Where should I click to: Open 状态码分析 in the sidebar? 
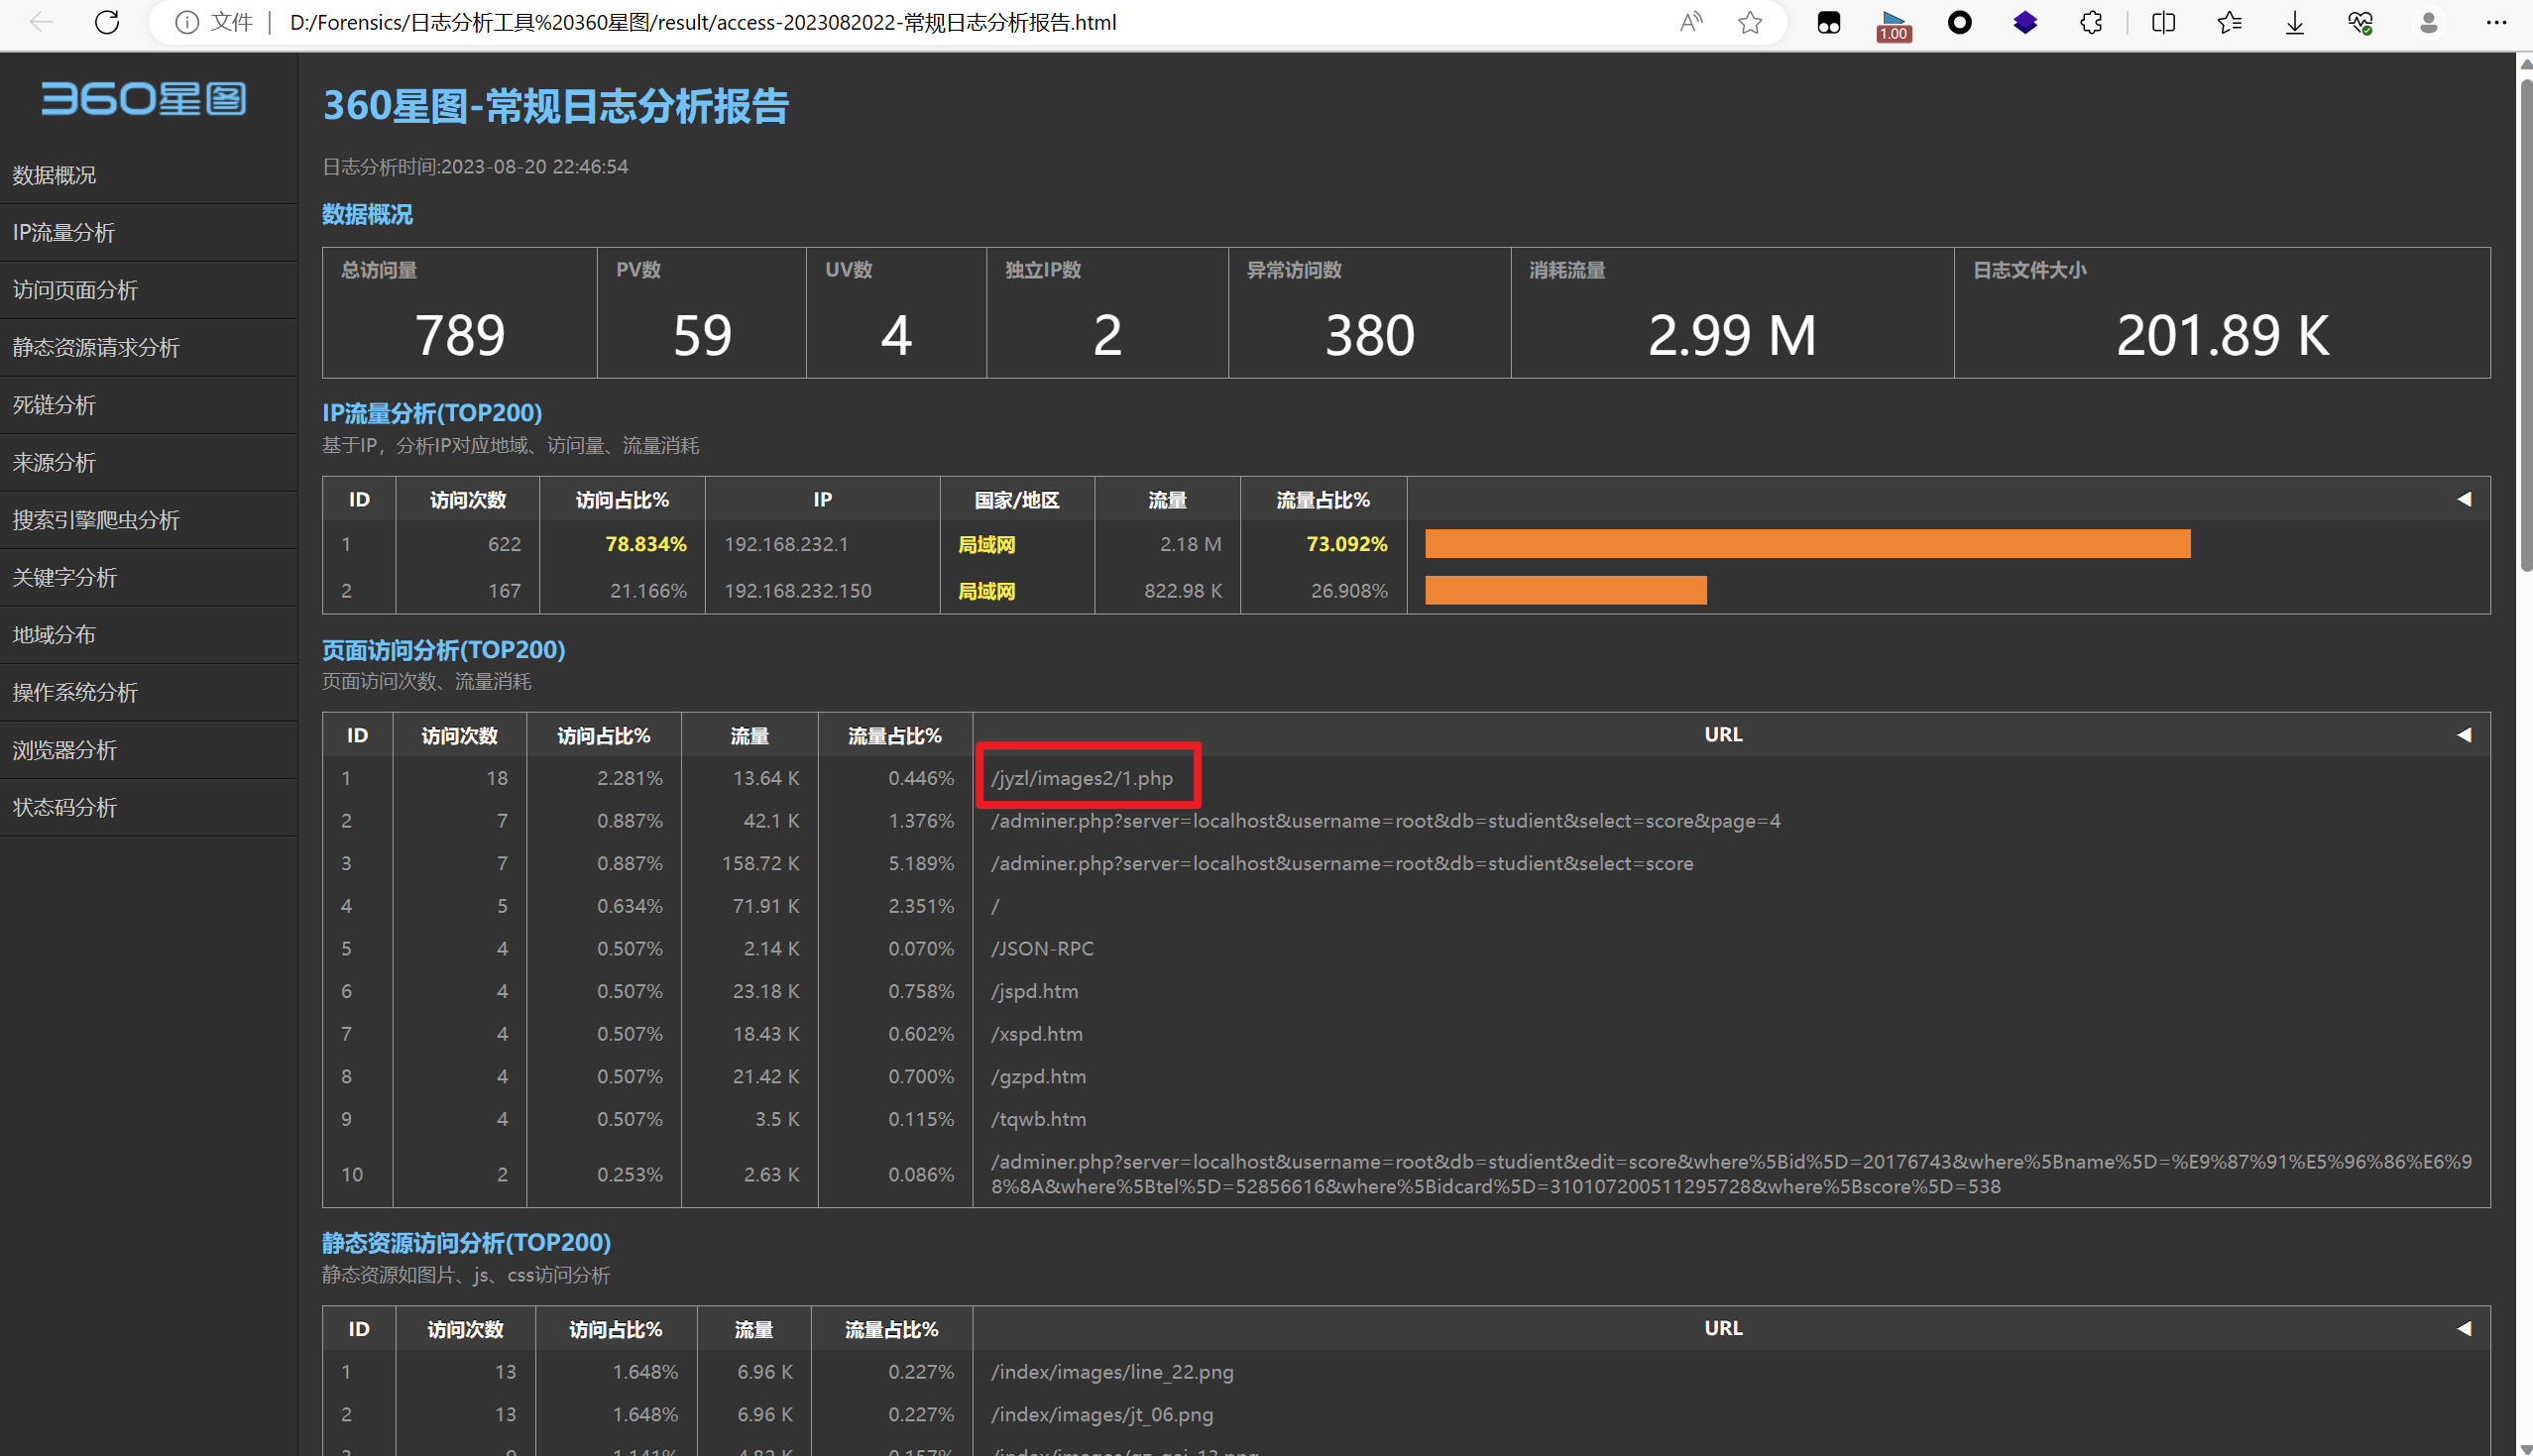[x=148, y=808]
